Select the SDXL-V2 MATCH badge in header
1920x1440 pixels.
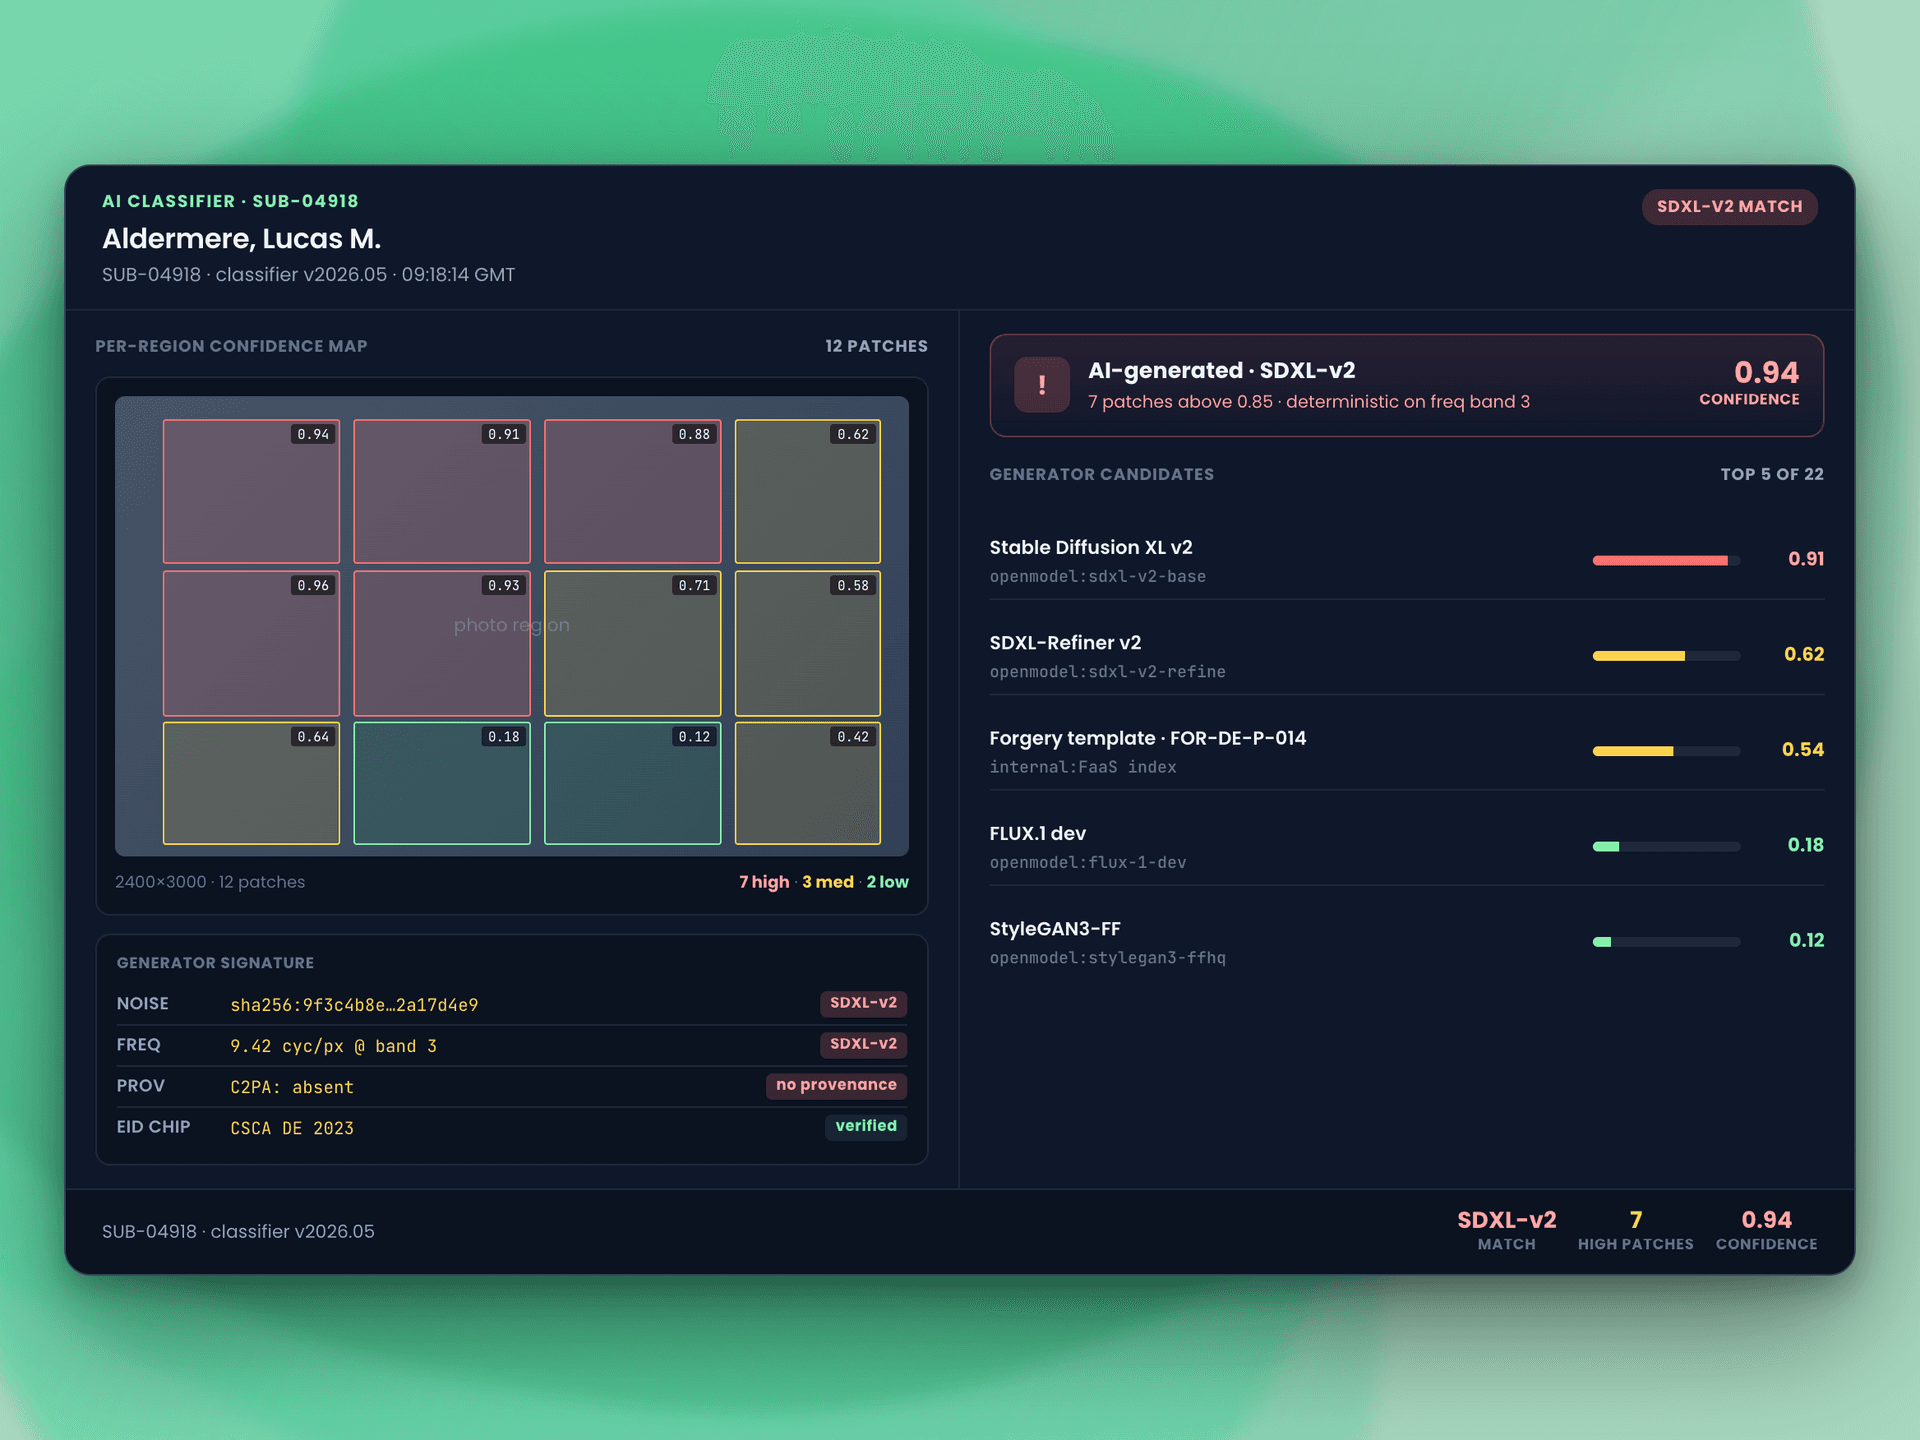click(1729, 207)
